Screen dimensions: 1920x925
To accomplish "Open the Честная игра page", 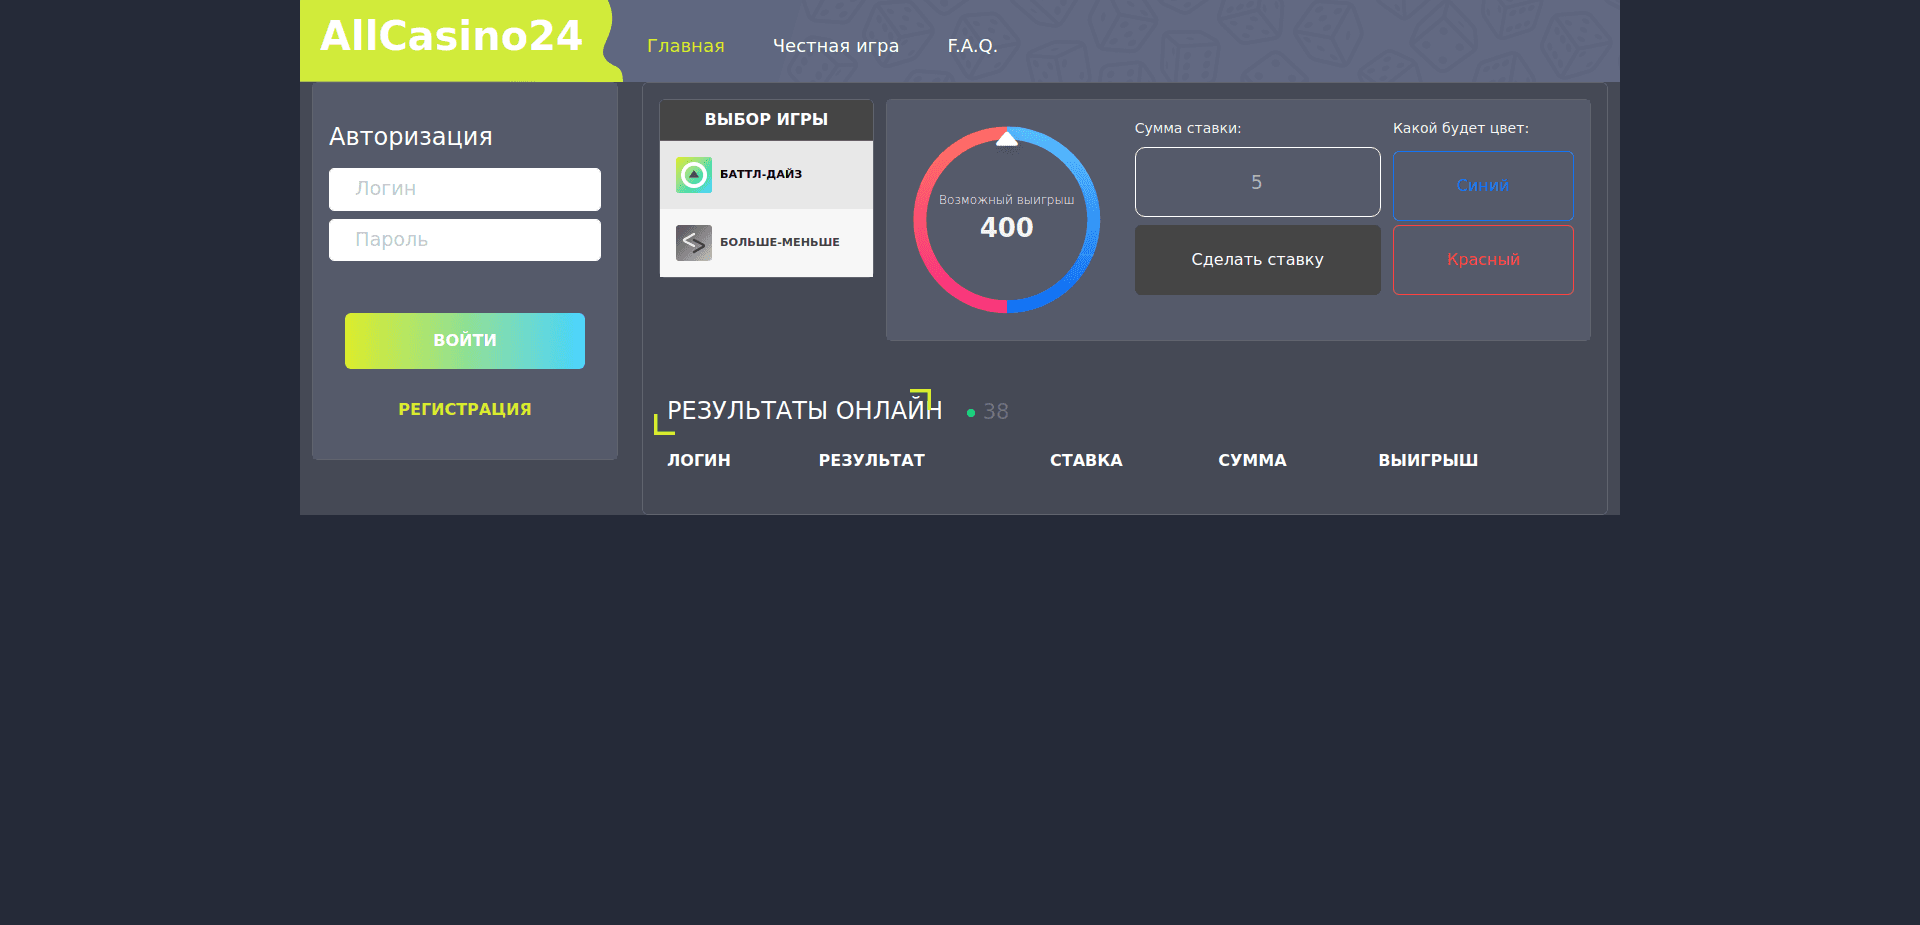I will click(836, 45).
